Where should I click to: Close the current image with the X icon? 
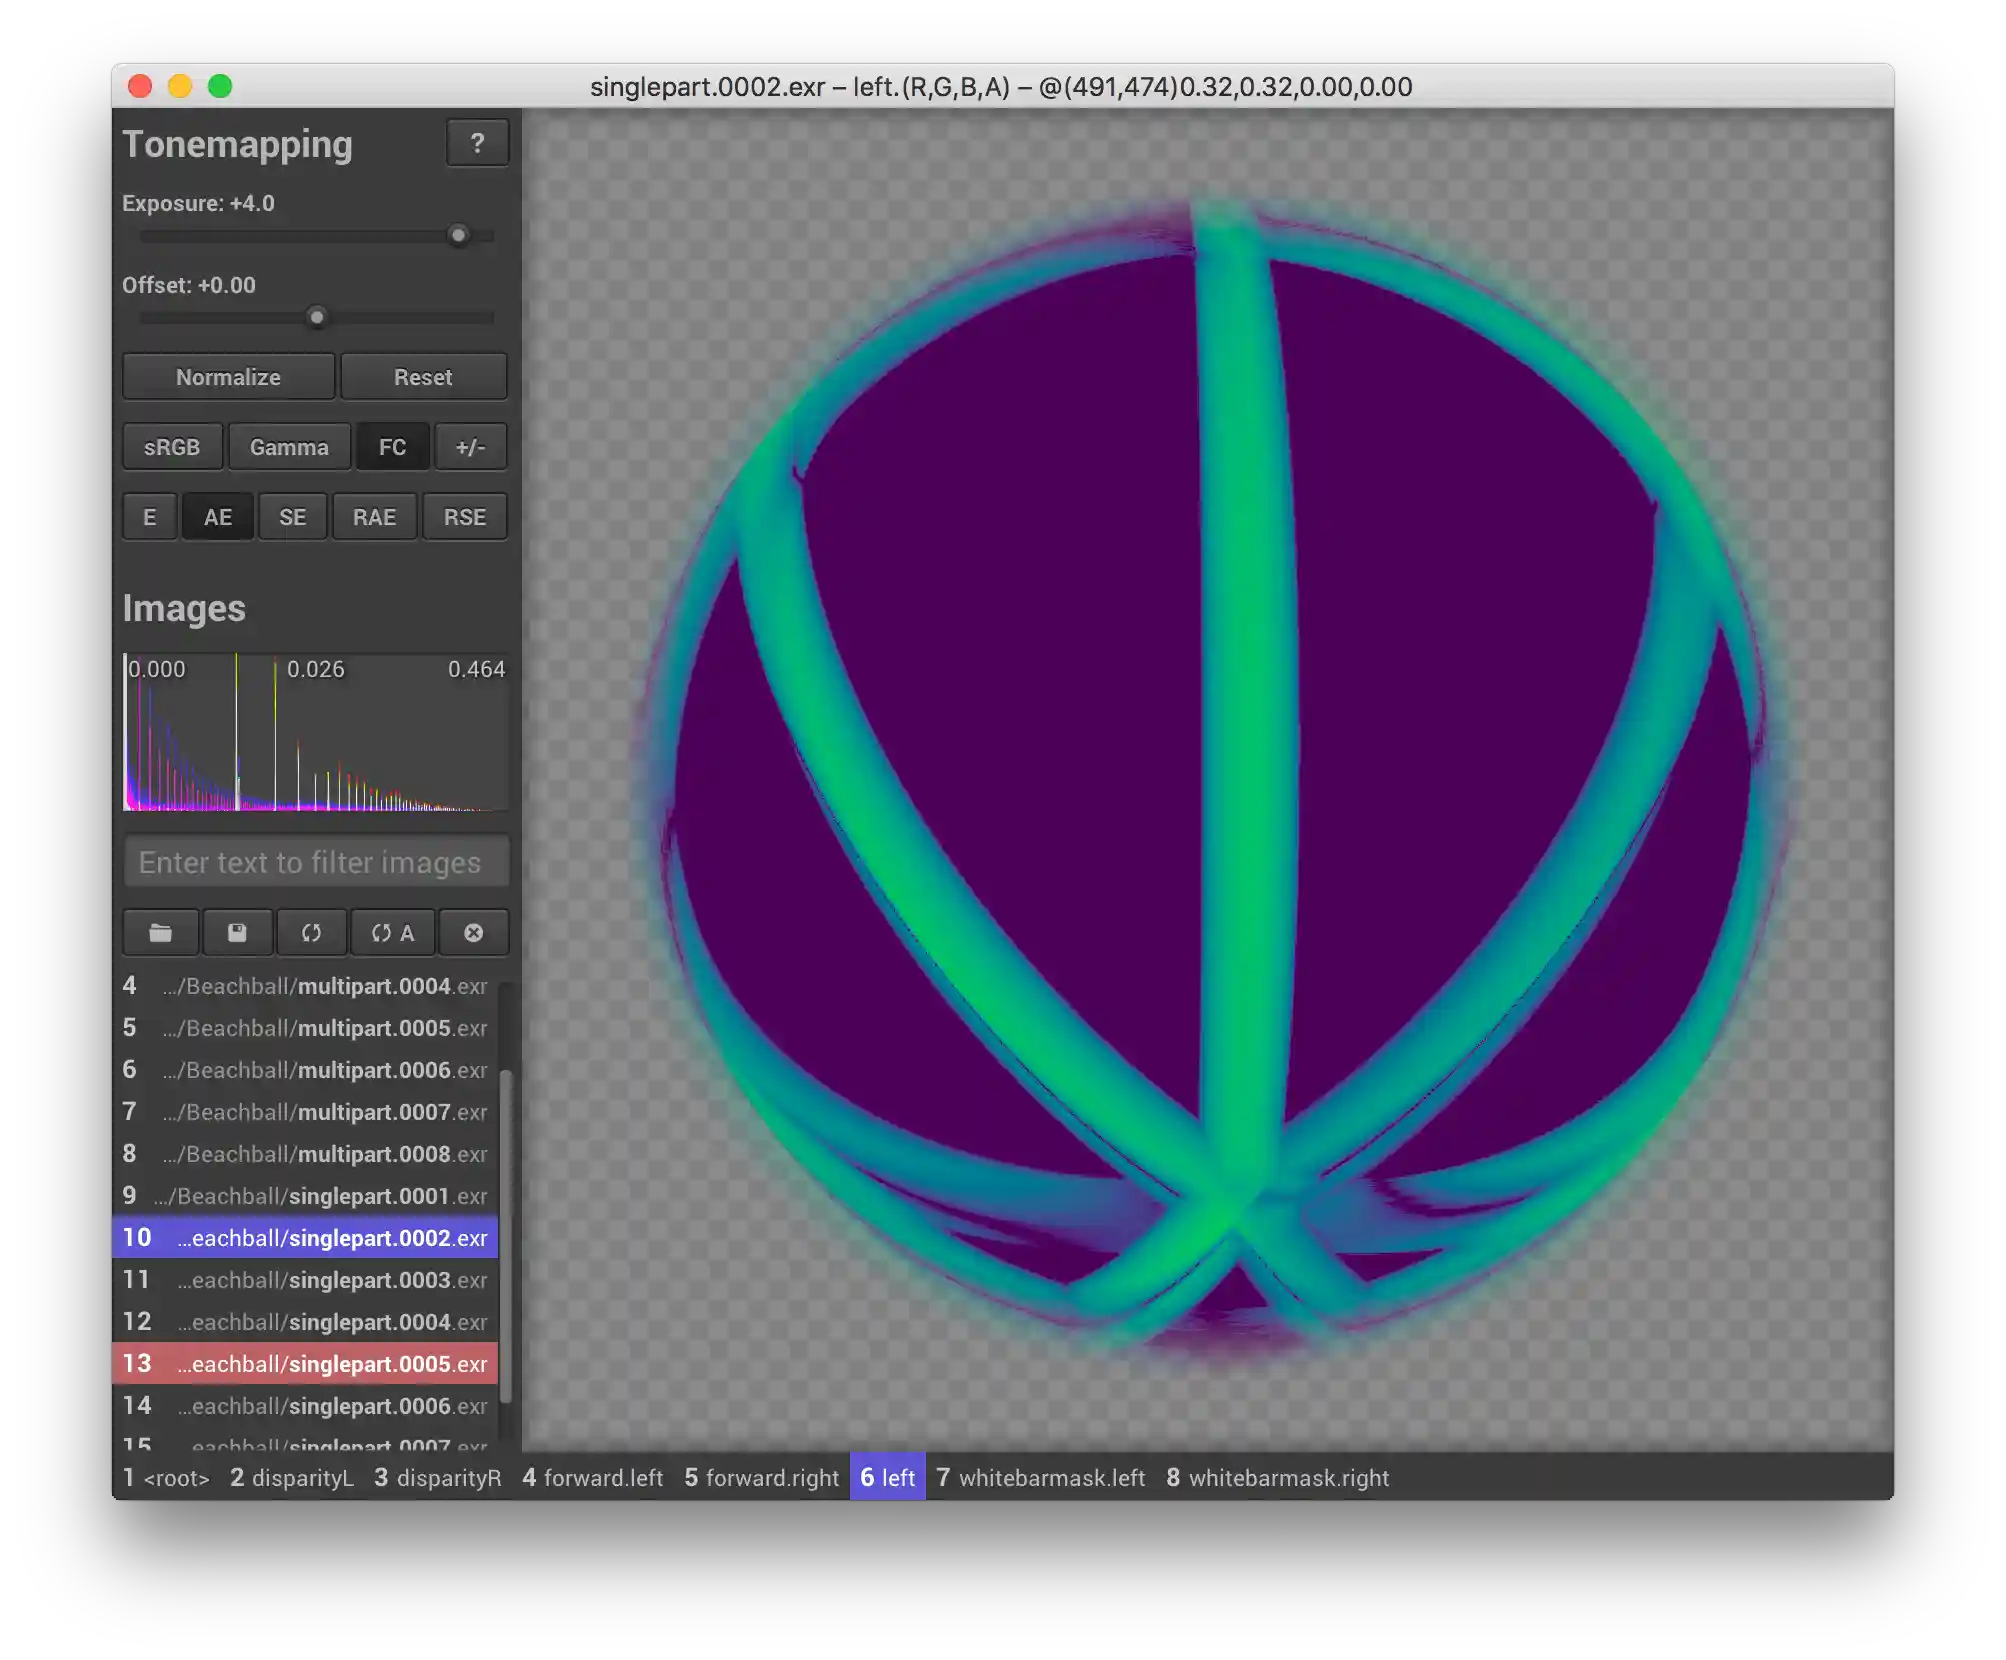473,933
